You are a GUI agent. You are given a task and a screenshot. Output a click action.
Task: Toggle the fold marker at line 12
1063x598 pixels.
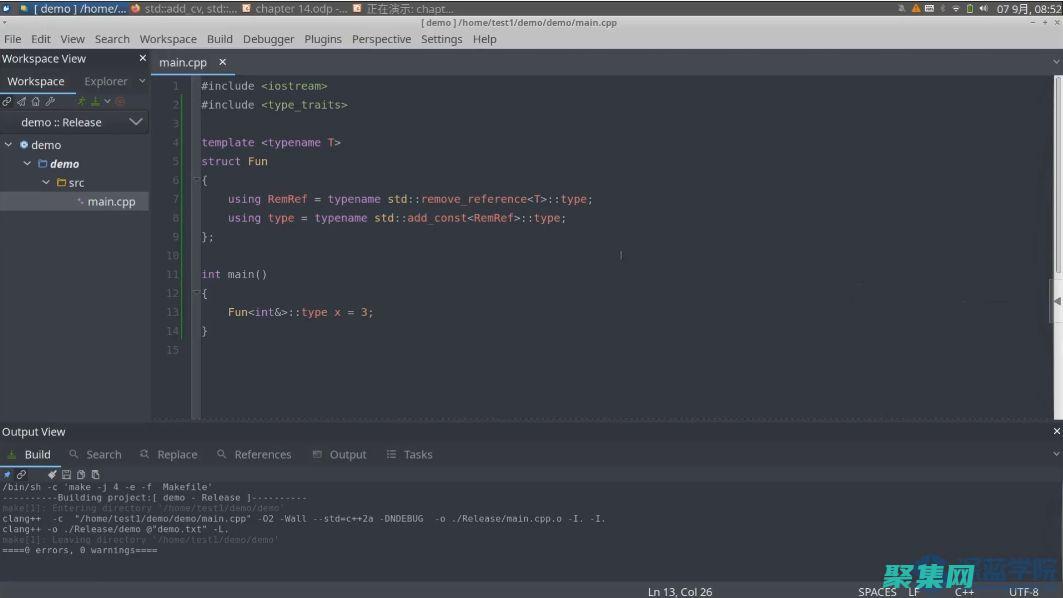tap(196, 294)
